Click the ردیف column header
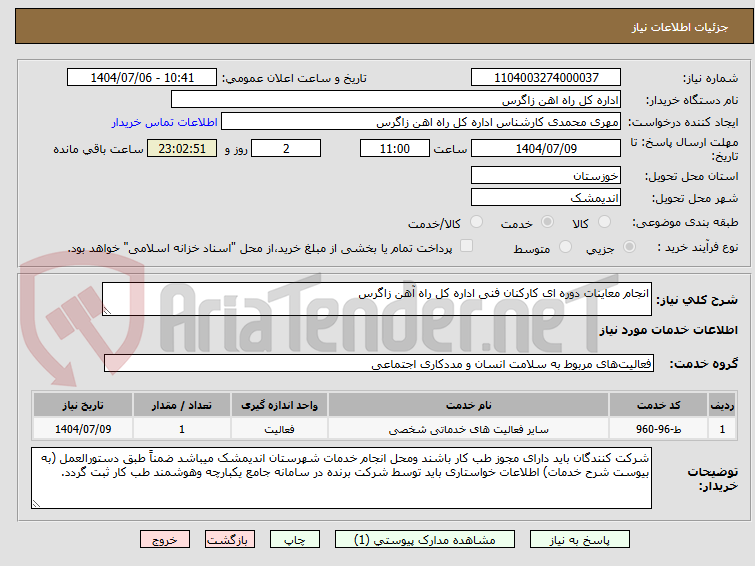755x566 pixels. [722, 405]
